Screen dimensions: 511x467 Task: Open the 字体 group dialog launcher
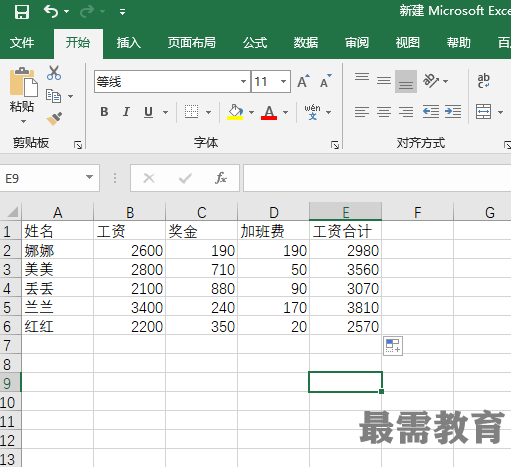pyautogui.click(x=335, y=145)
